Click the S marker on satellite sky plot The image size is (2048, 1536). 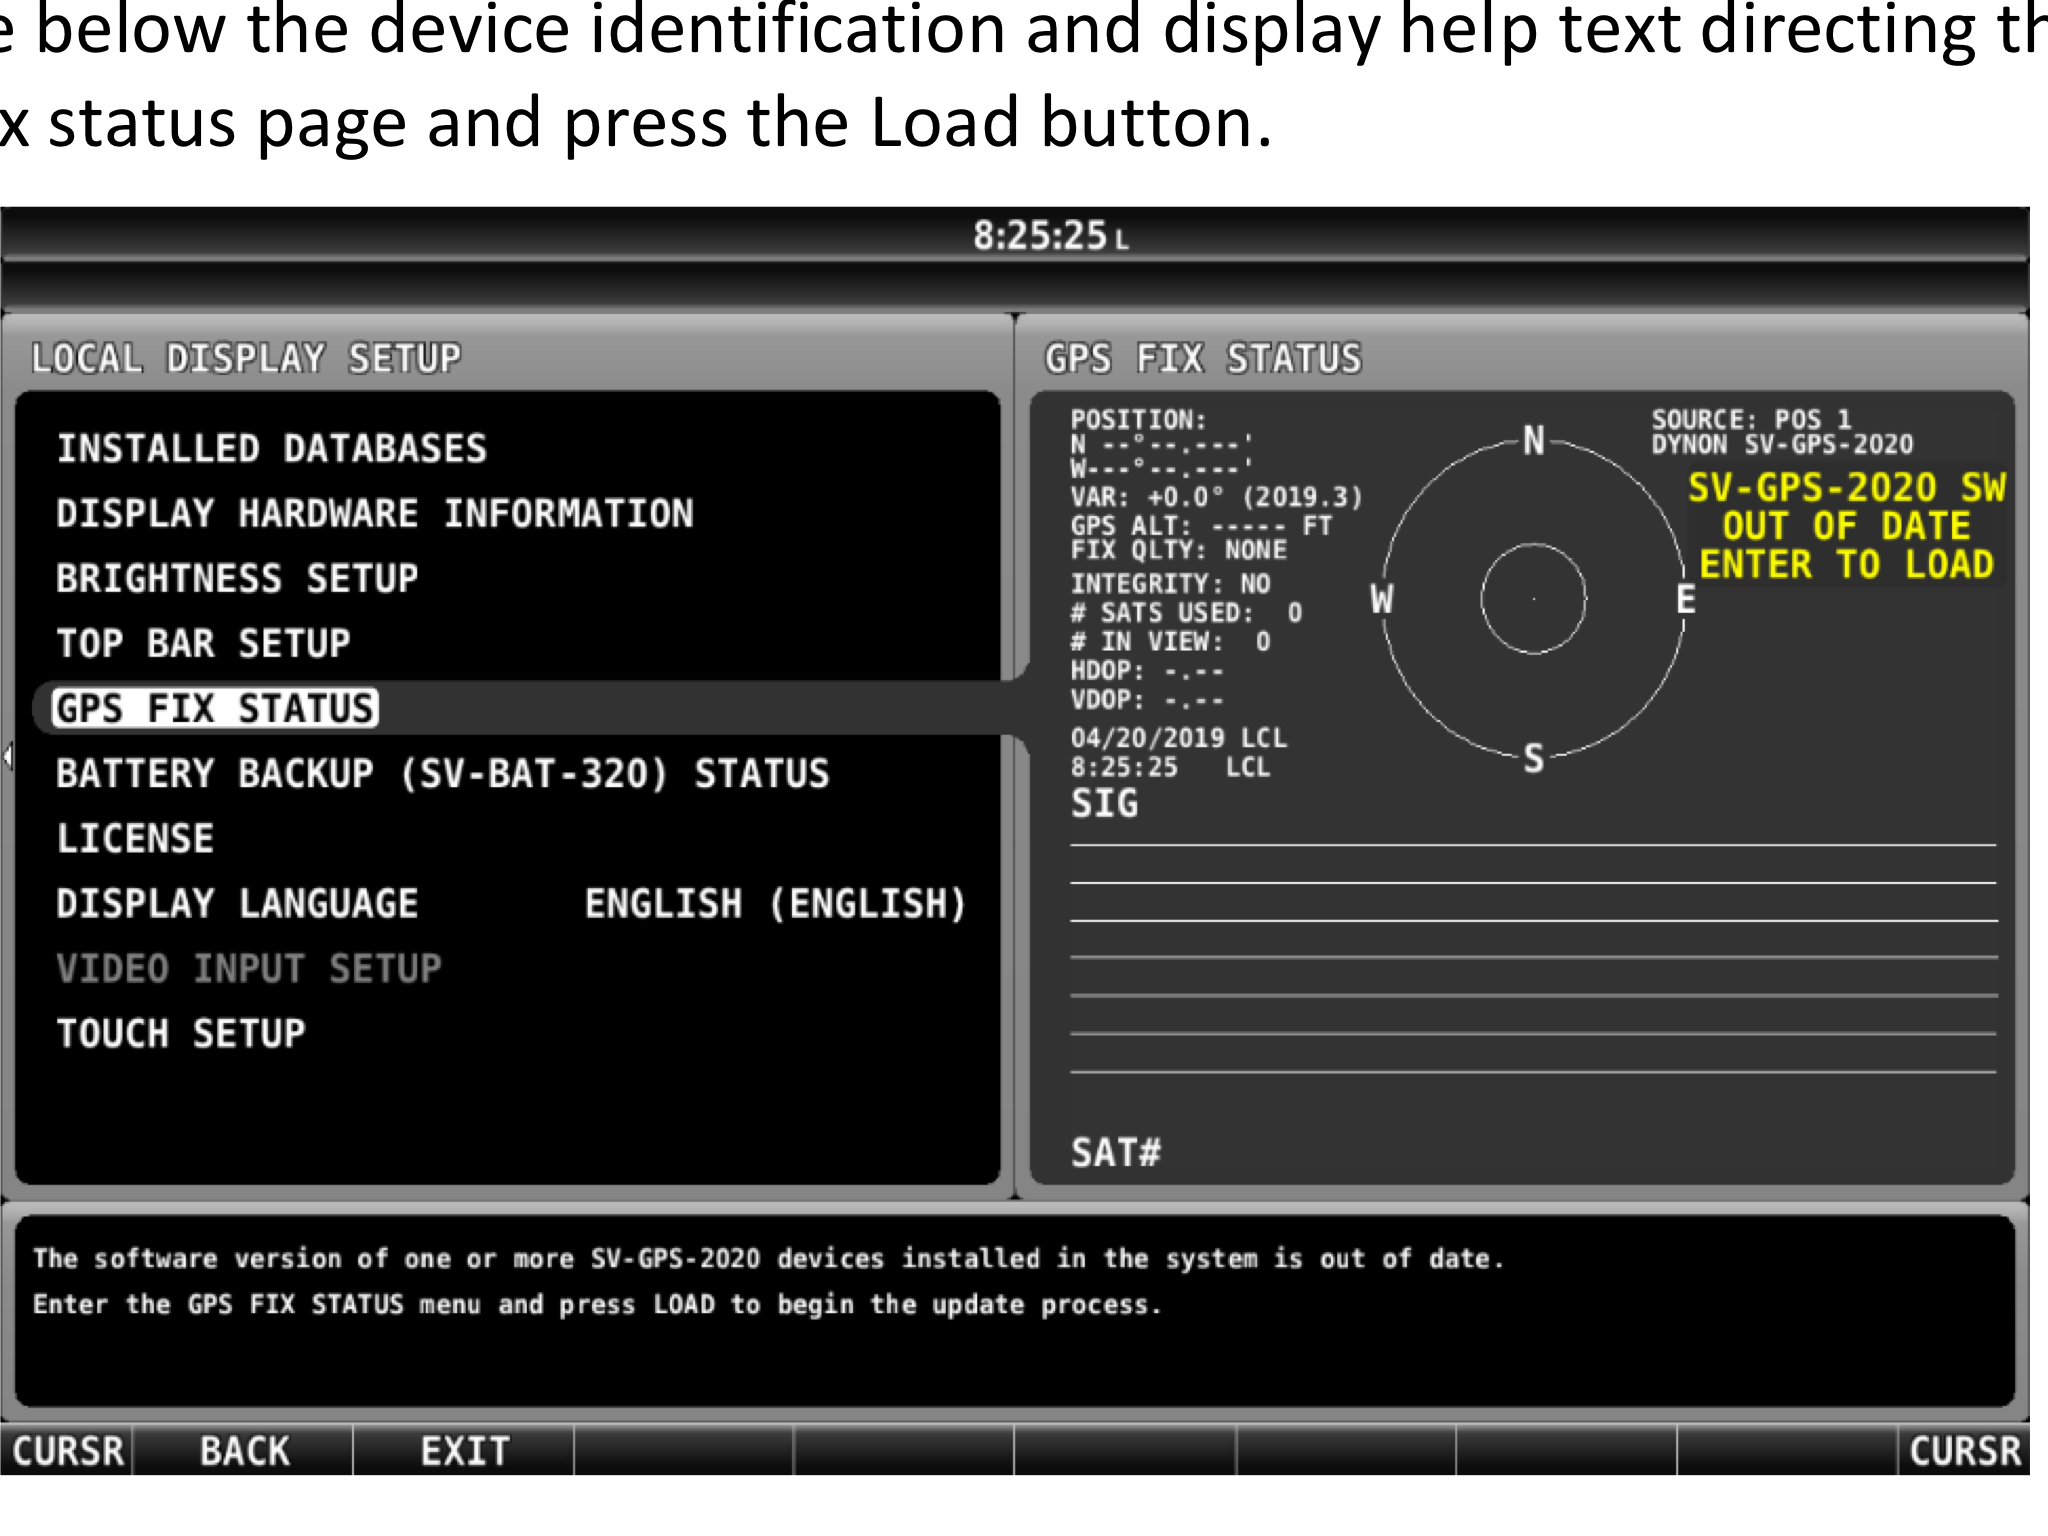[1533, 759]
